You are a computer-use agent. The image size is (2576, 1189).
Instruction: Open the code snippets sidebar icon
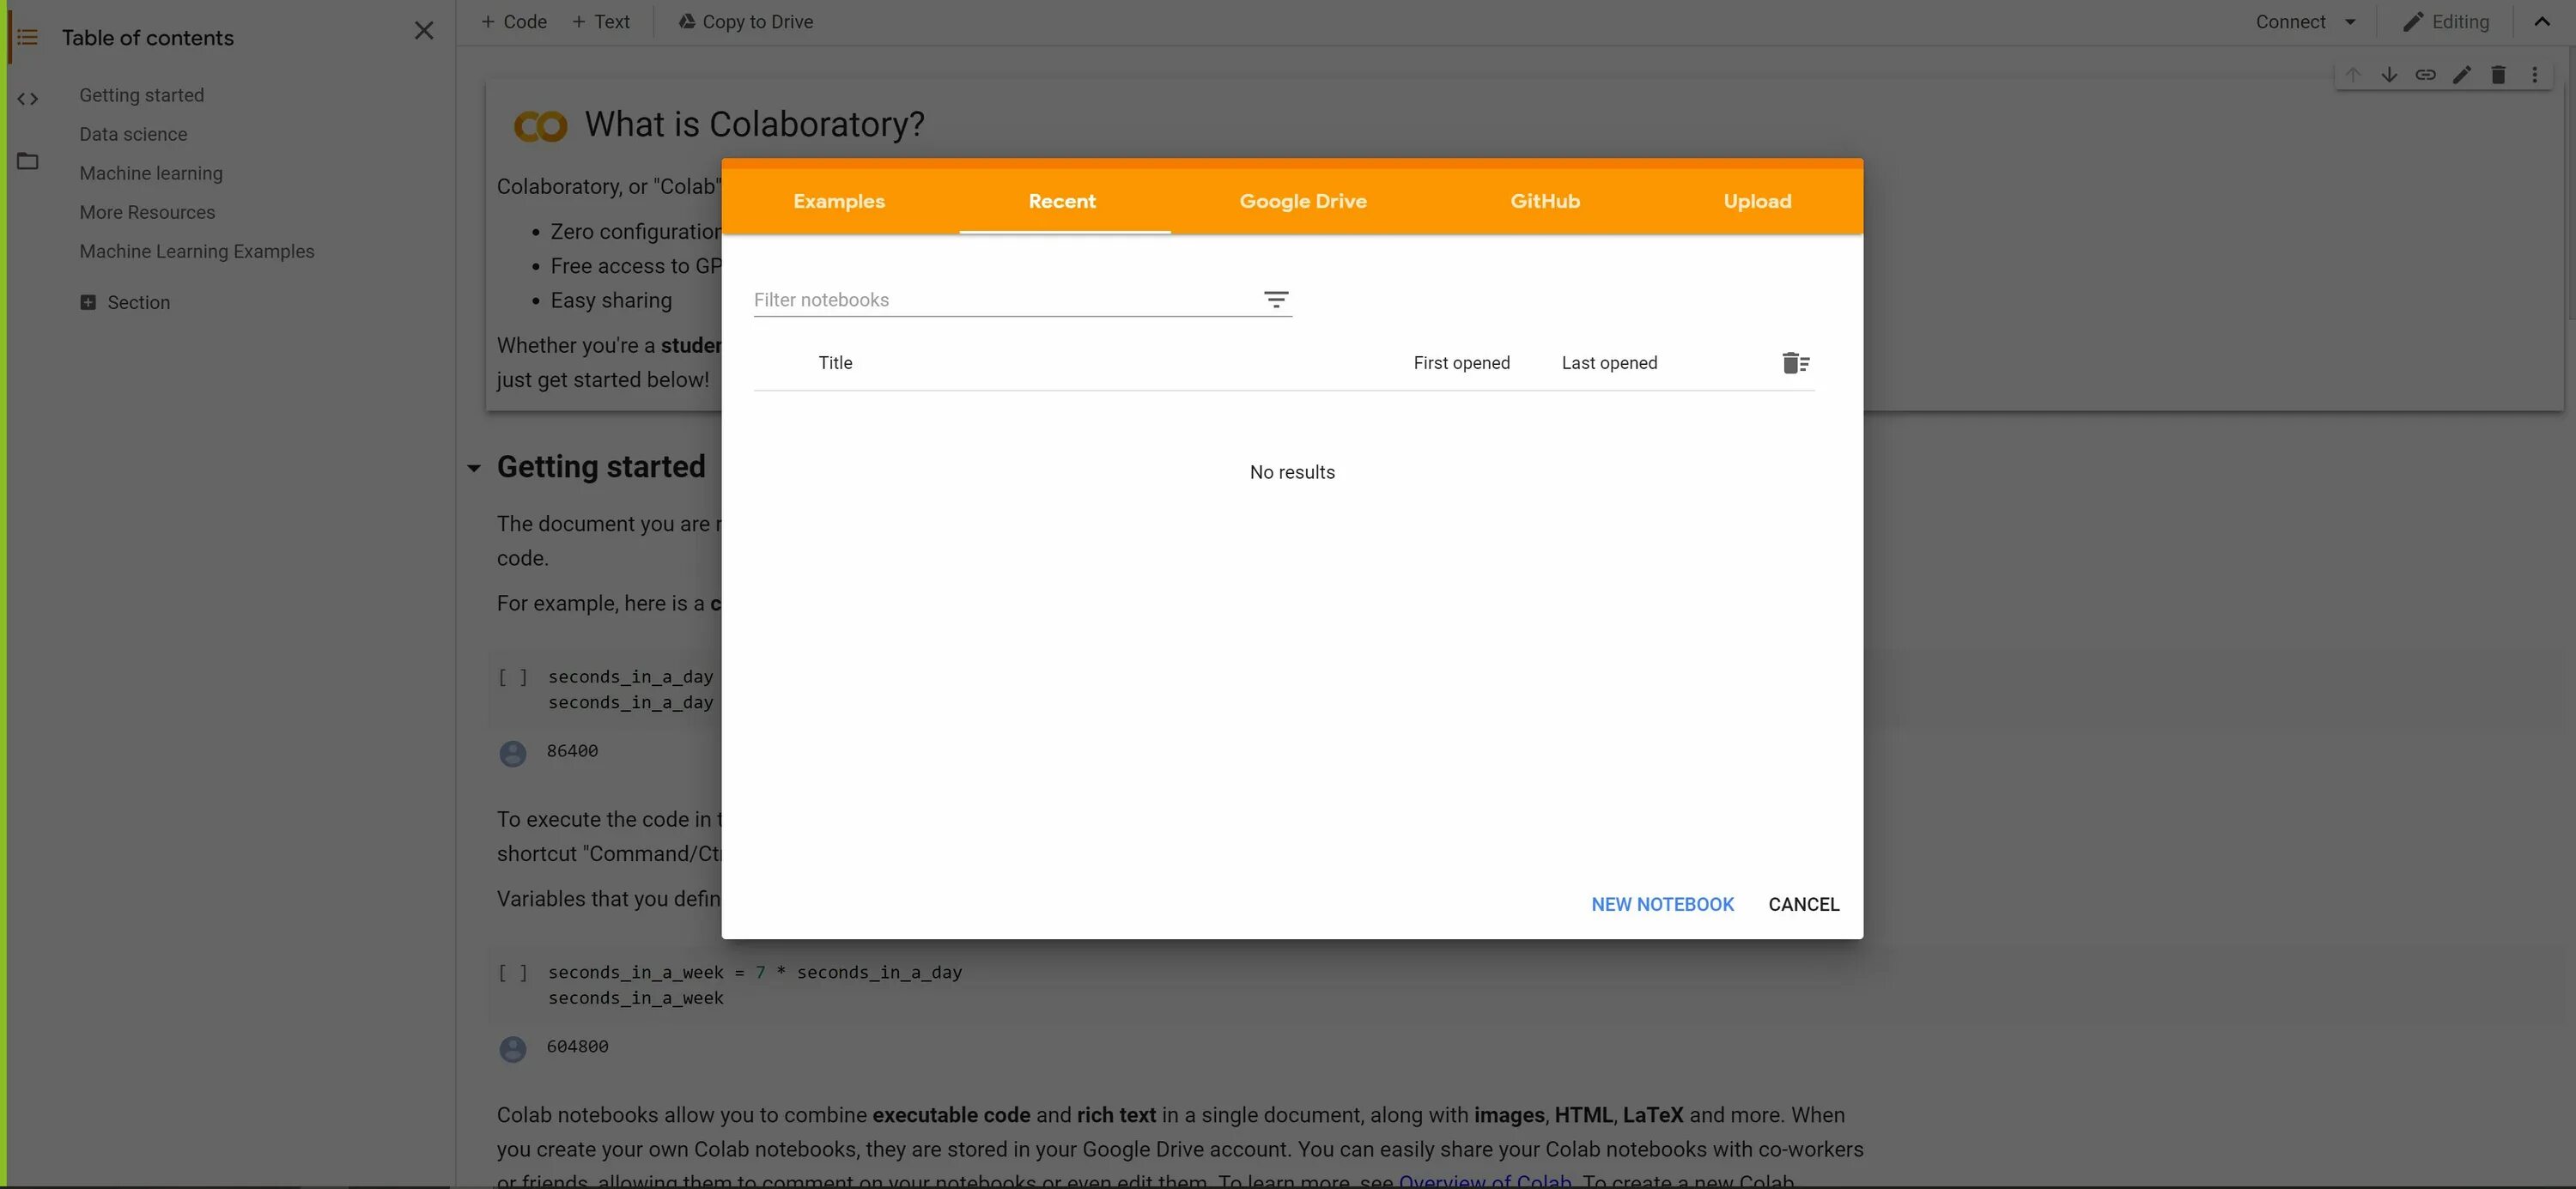click(27, 99)
